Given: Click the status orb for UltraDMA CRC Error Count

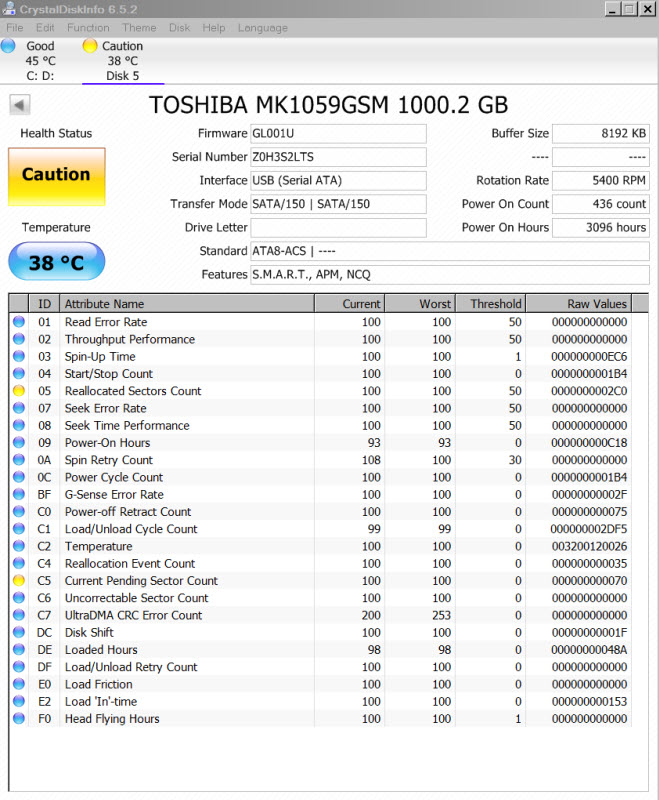Looking at the screenshot, I should 19,615.
